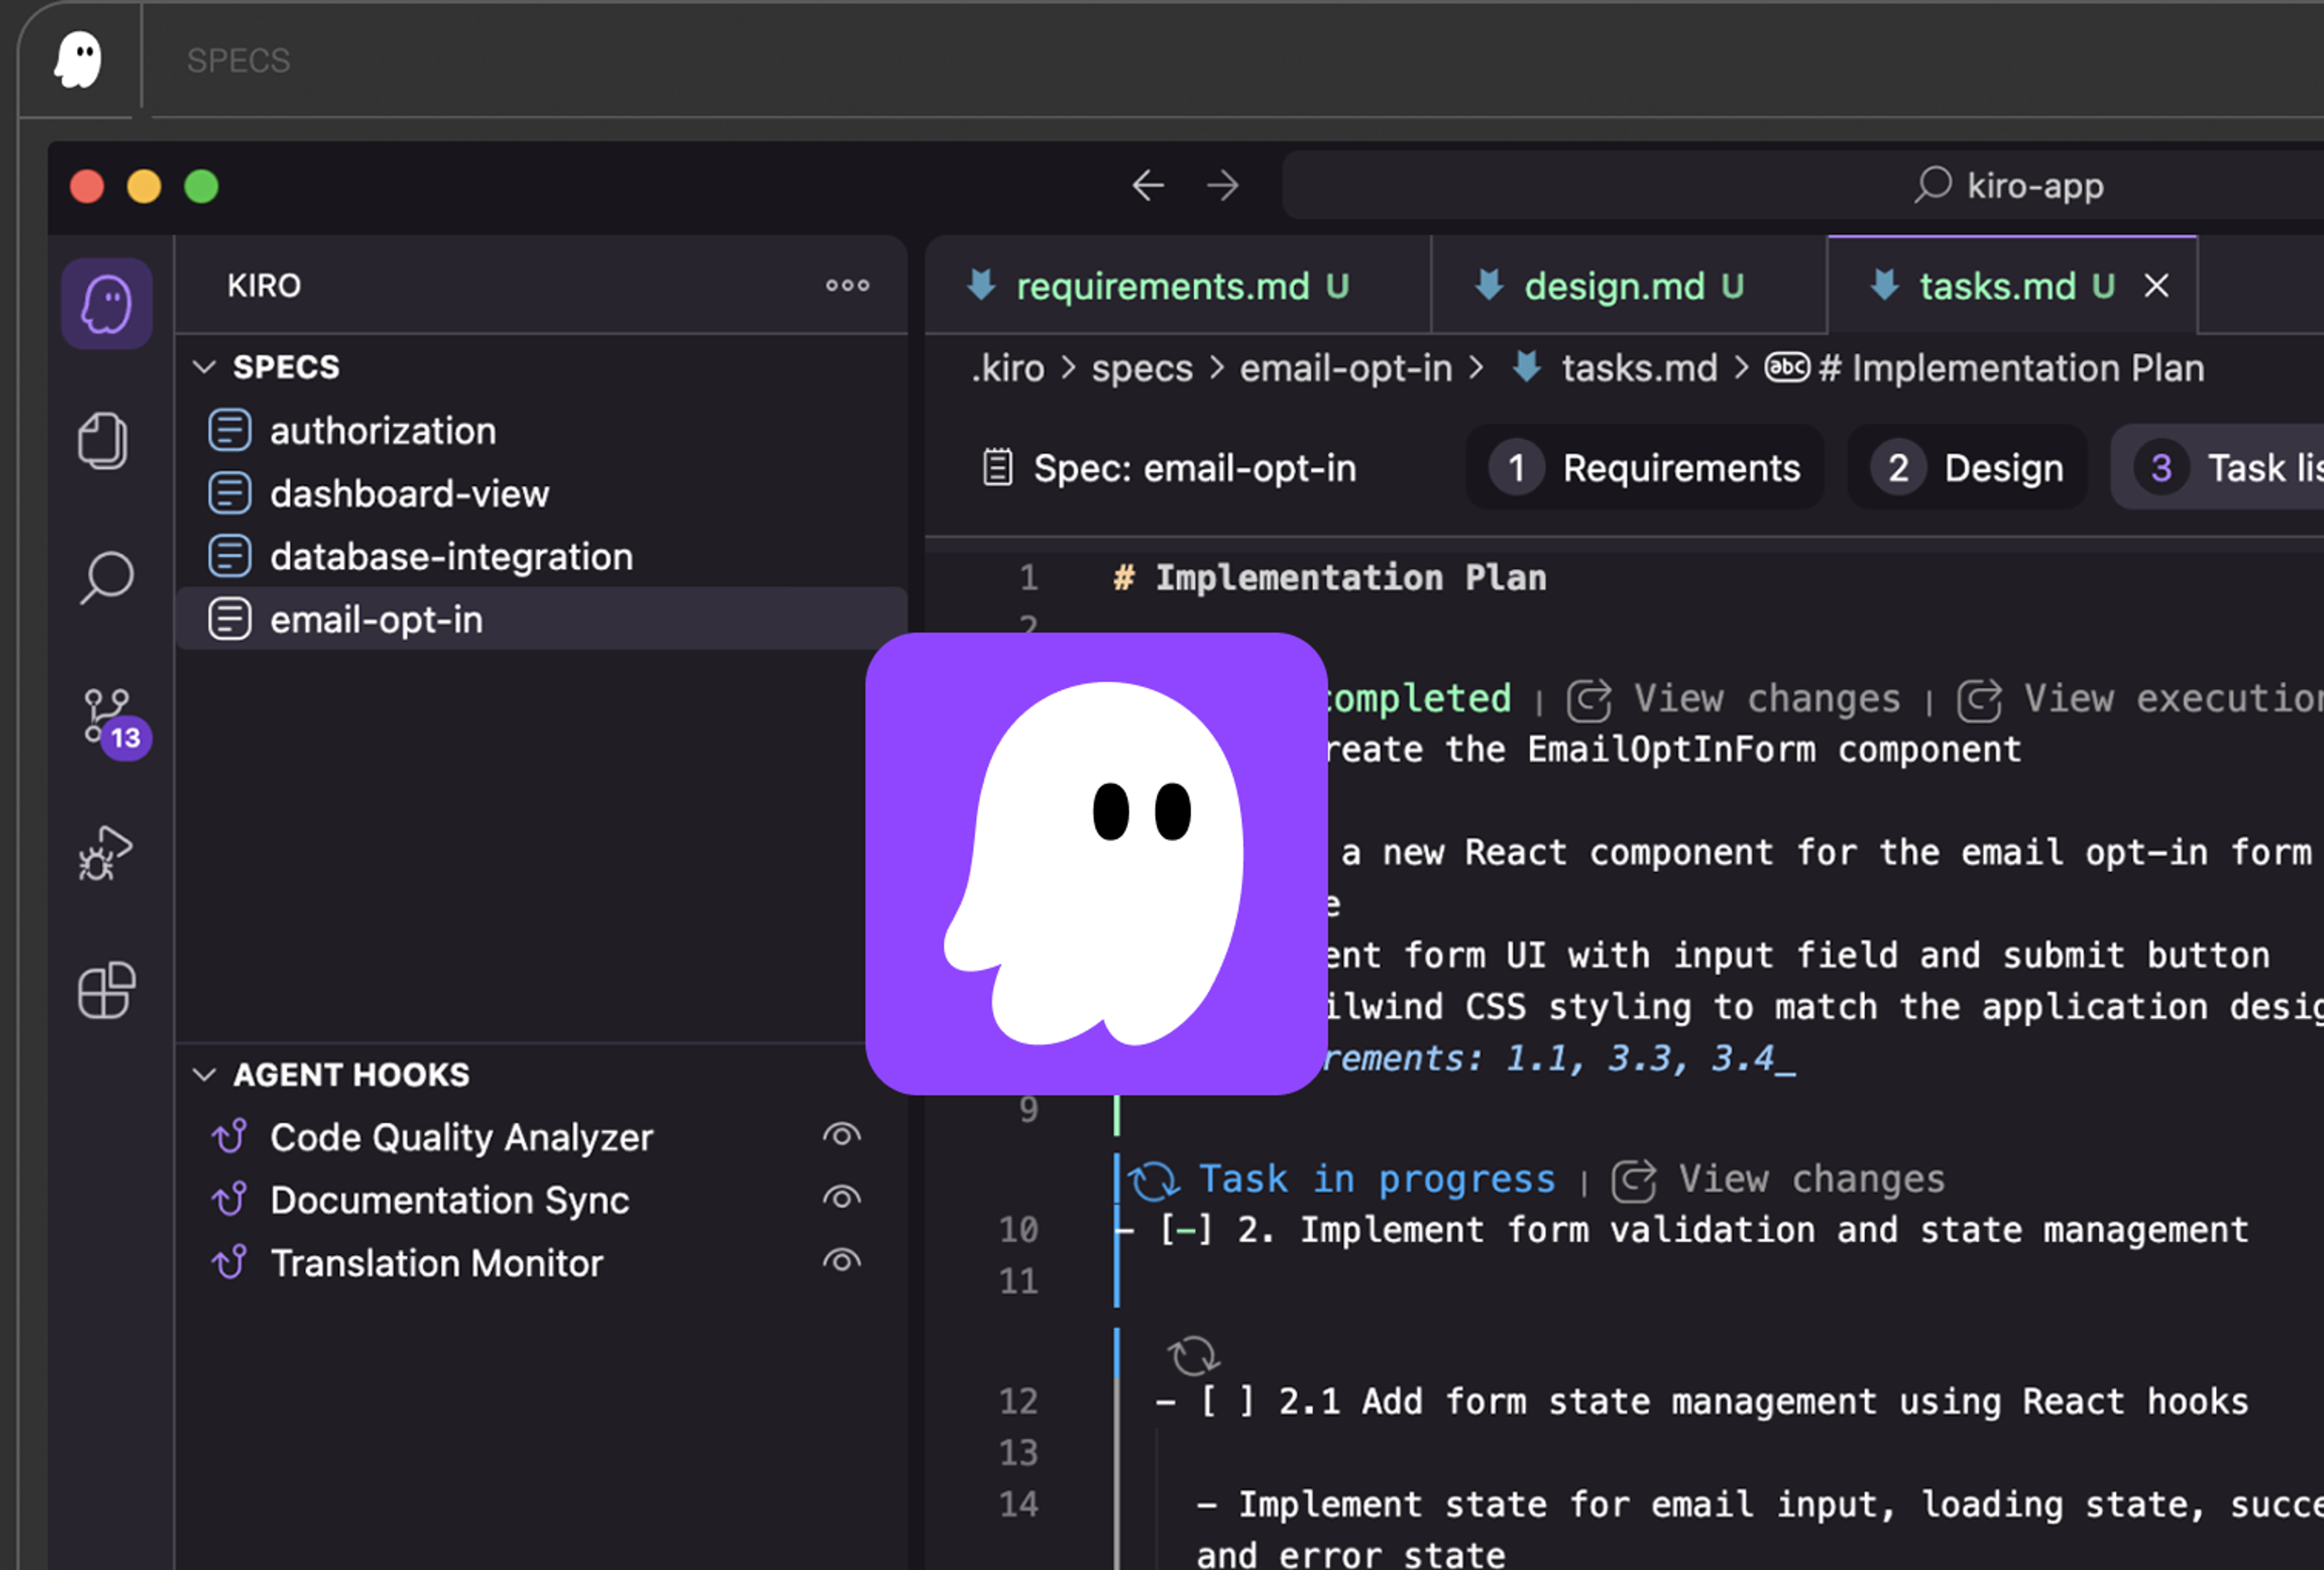This screenshot has width=2324, height=1570.
Task: Click chevron after email-opt-in in breadcrumb
Action: [x=1476, y=368]
